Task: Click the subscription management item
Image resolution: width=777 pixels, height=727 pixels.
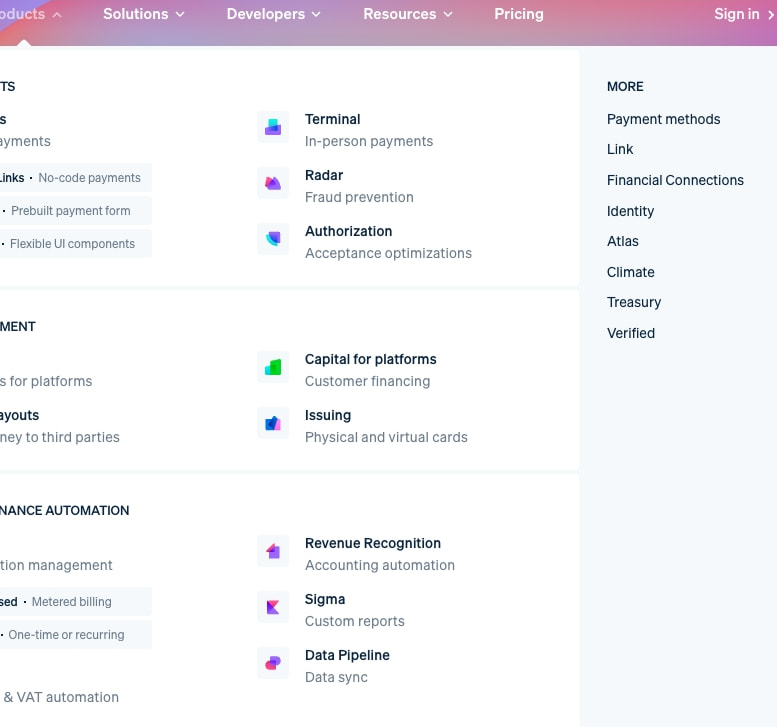Action: tap(56, 565)
